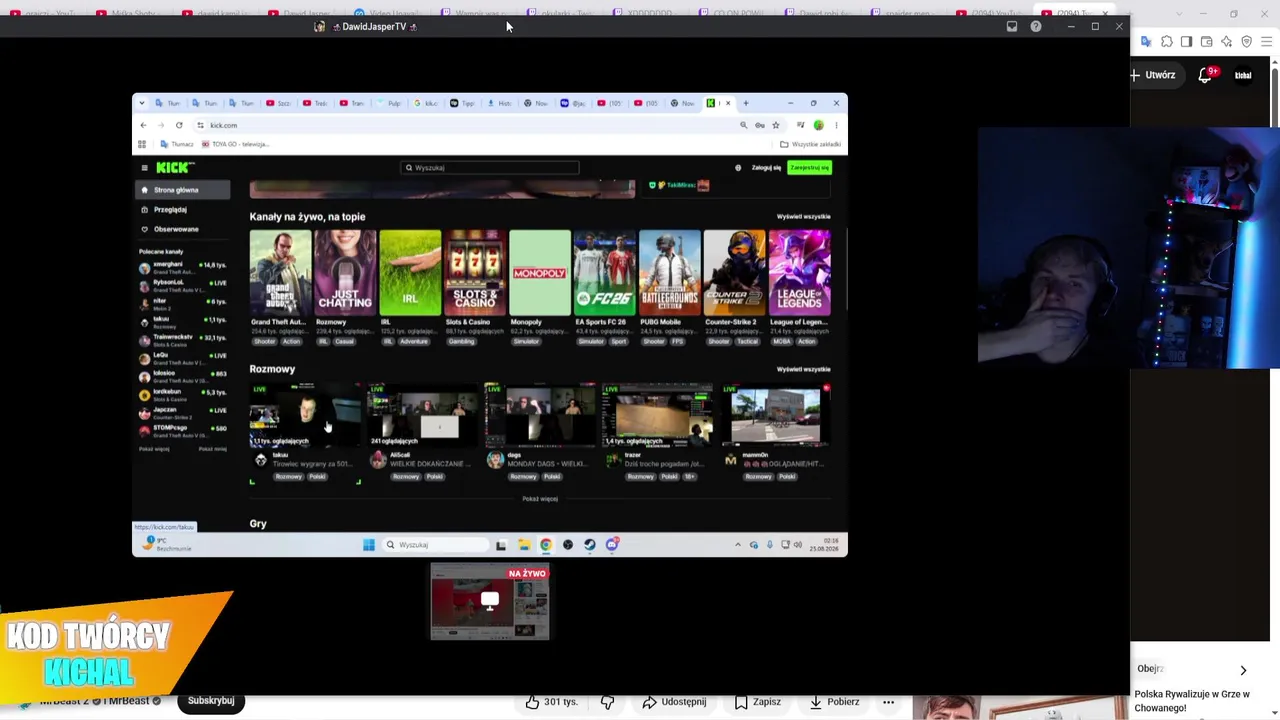This screenshot has width=1280, height=720.
Task: Open xmerghani channel in sidebar
Action: (x=183, y=267)
